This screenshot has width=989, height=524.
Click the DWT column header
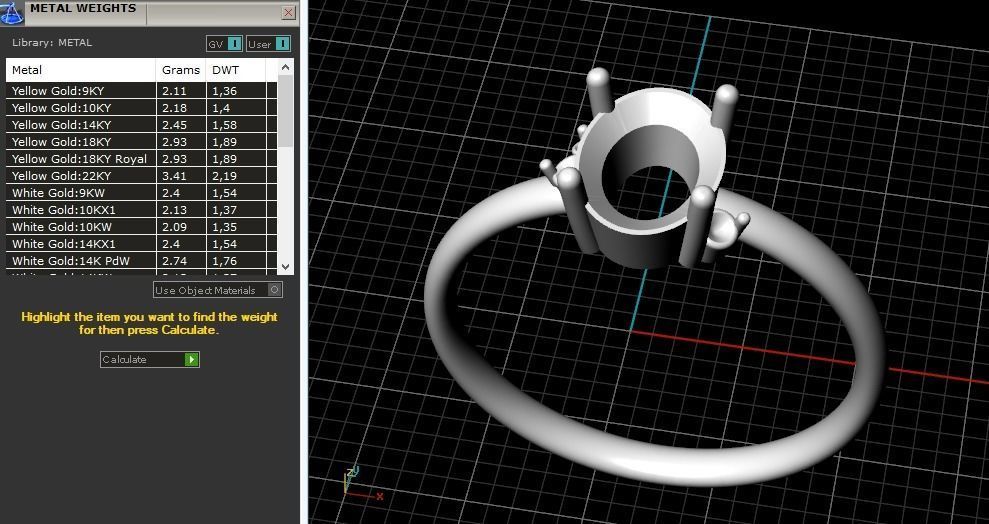click(236, 70)
